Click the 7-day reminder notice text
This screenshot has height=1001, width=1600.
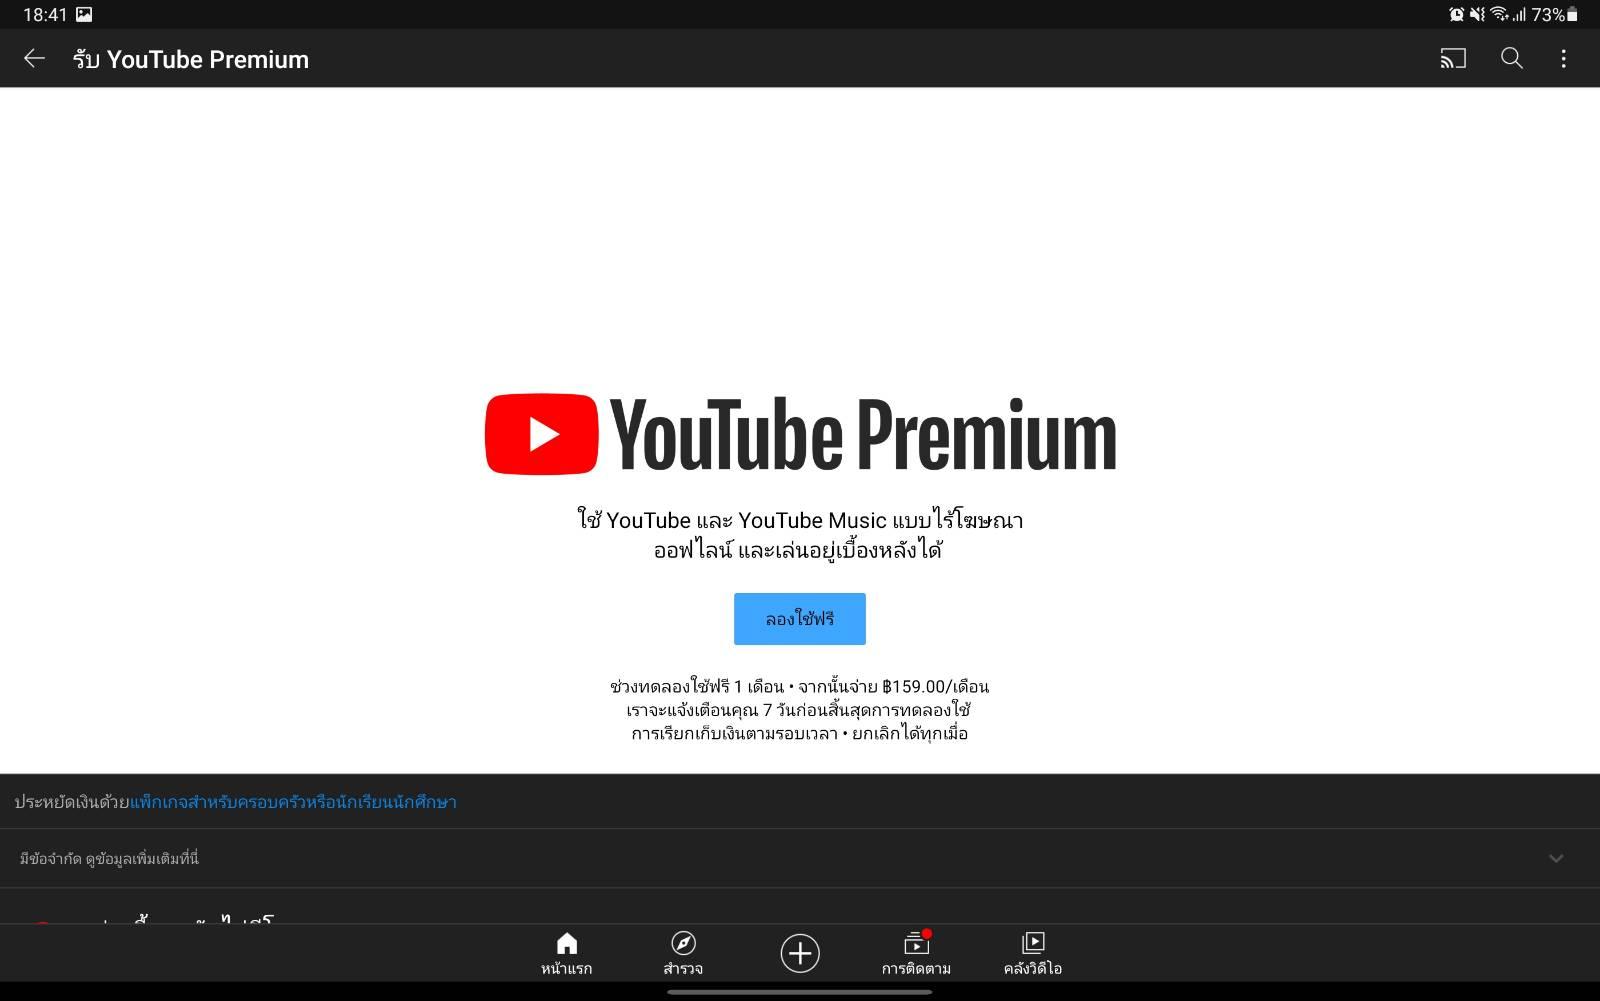coord(800,710)
